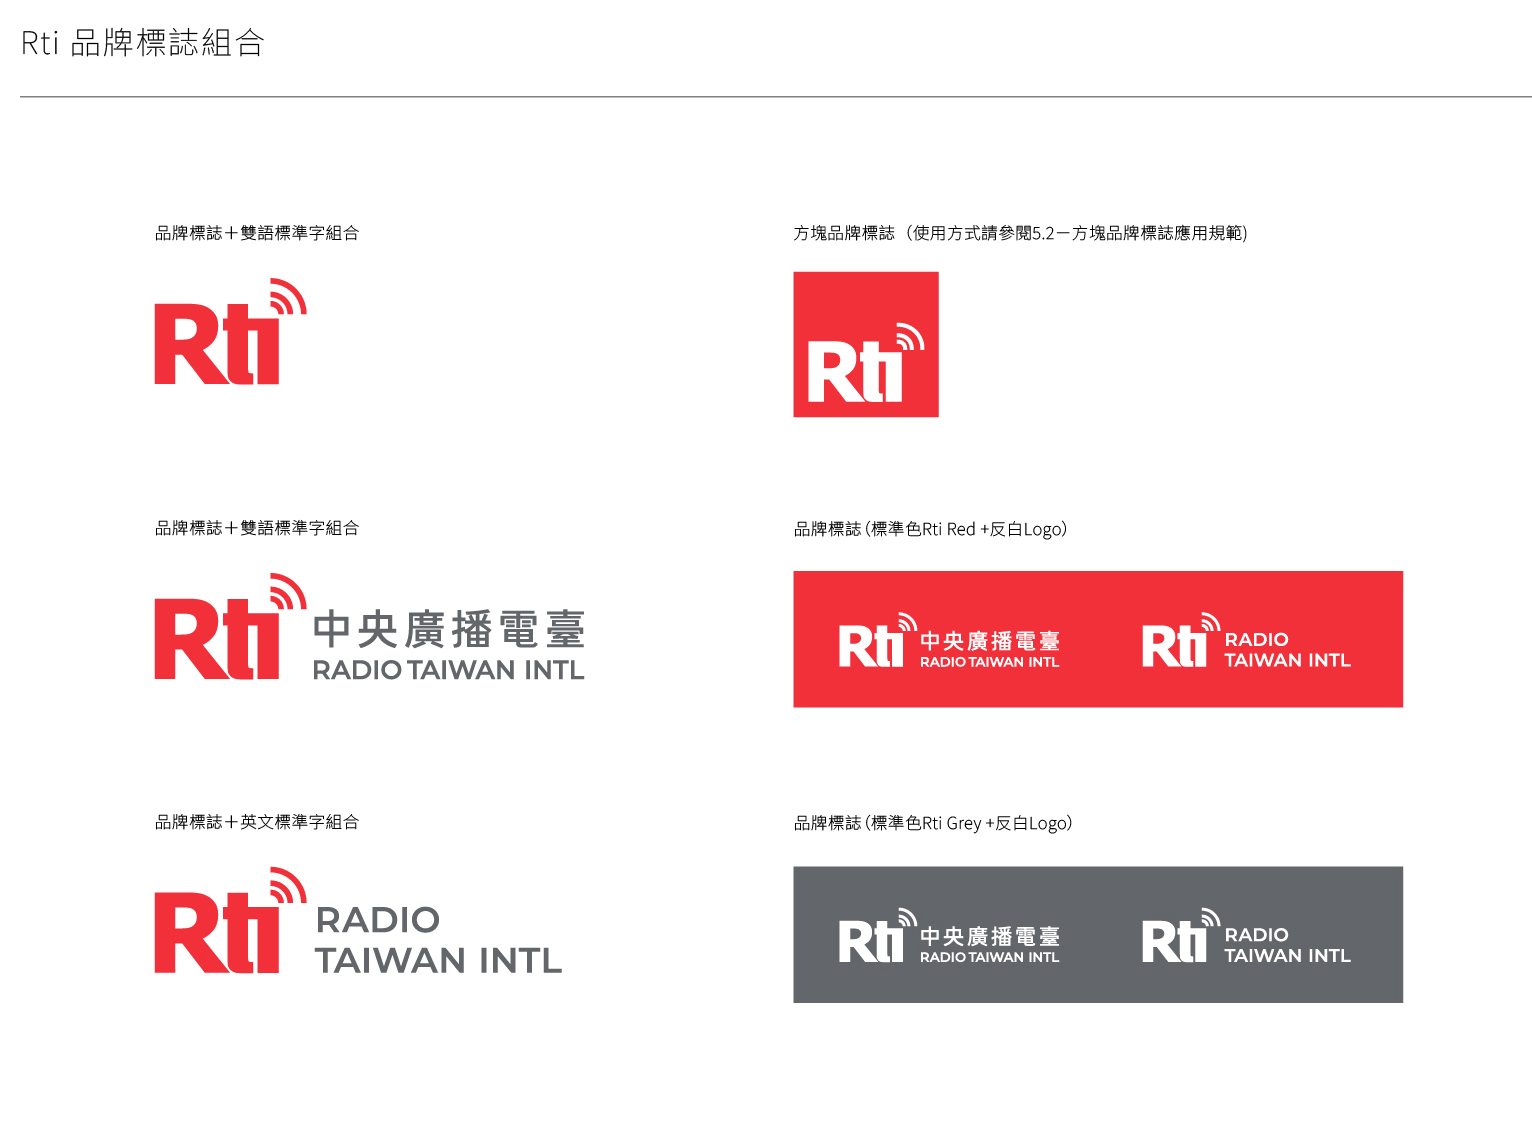1532x1127 pixels.
Task: Select white bilingual Rti logo on grey banner
Action: pos(948,936)
